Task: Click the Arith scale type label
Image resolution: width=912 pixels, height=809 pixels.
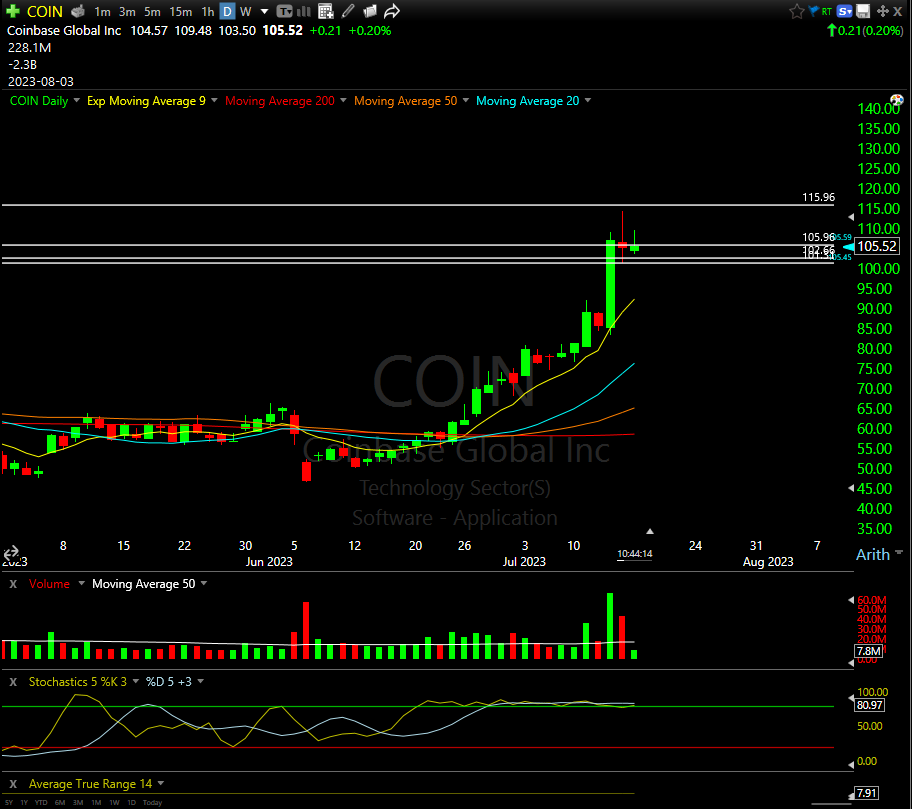Action: [872, 554]
